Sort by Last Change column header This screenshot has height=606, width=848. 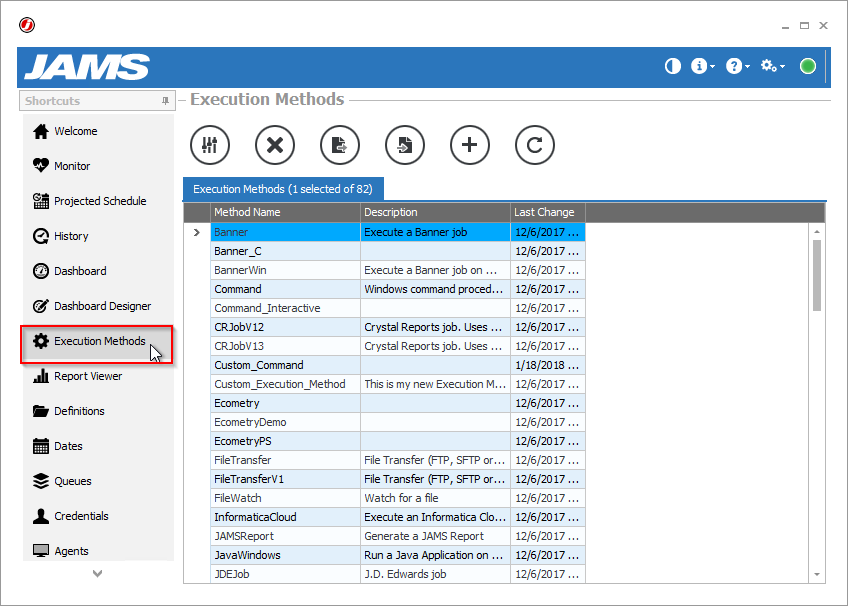click(x=548, y=212)
